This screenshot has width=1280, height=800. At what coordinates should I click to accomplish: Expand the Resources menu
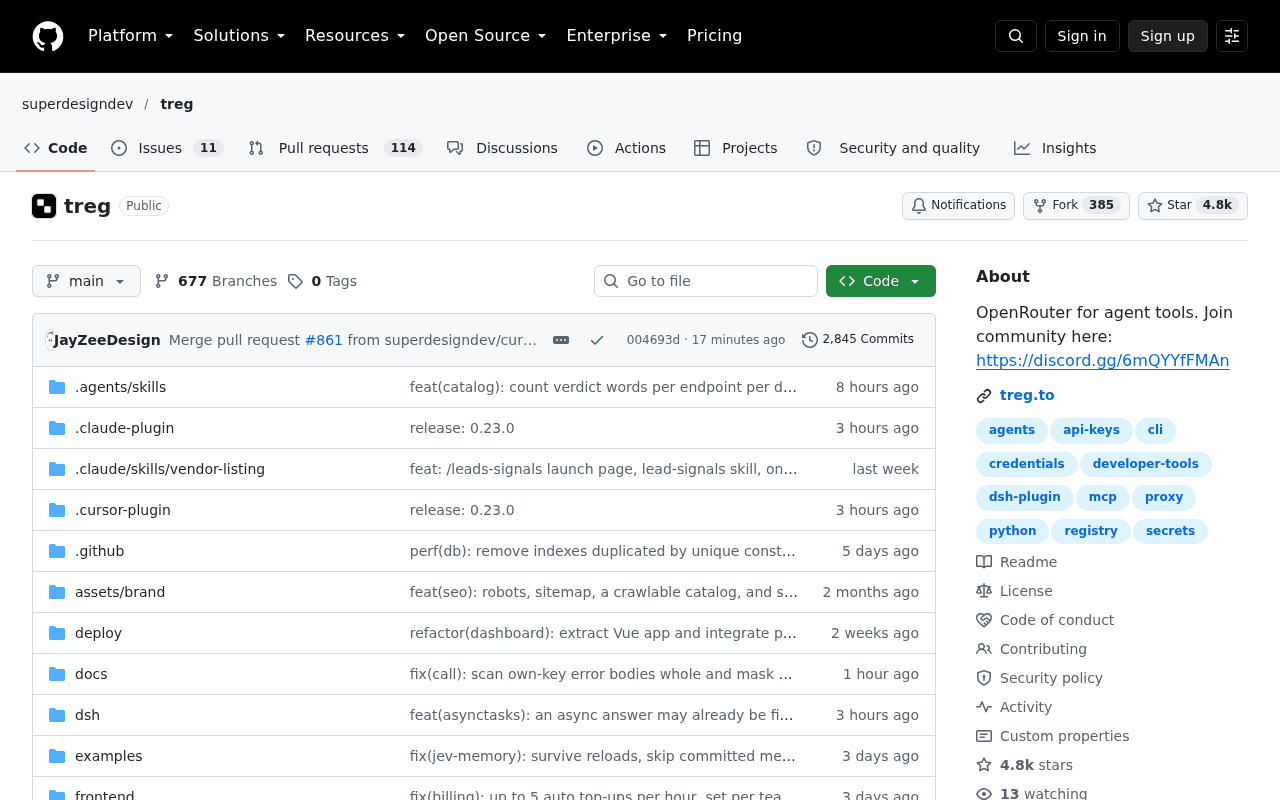pyautogui.click(x=355, y=36)
